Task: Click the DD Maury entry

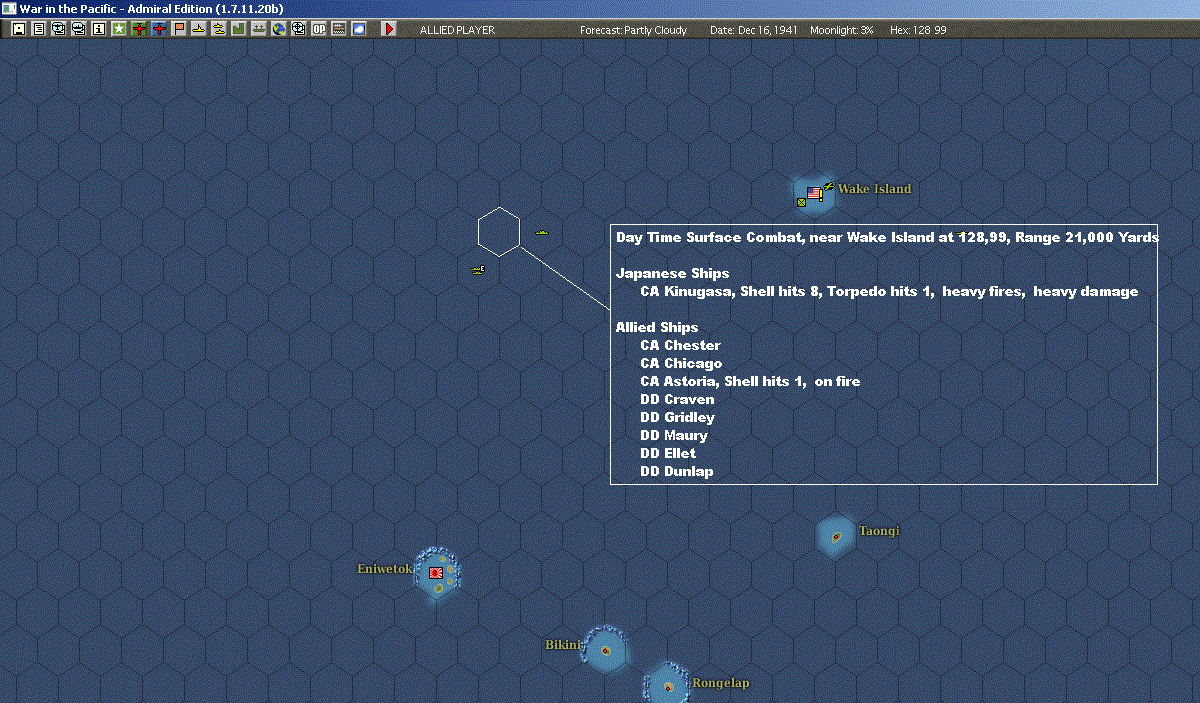Action: (674, 436)
